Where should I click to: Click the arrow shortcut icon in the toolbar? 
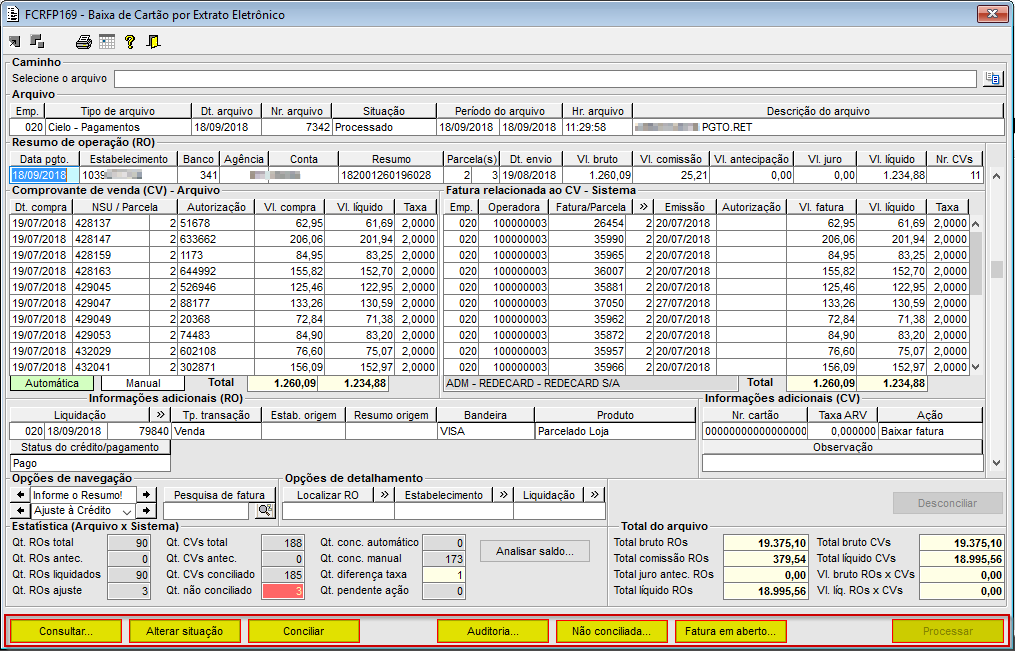tap(14, 42)
